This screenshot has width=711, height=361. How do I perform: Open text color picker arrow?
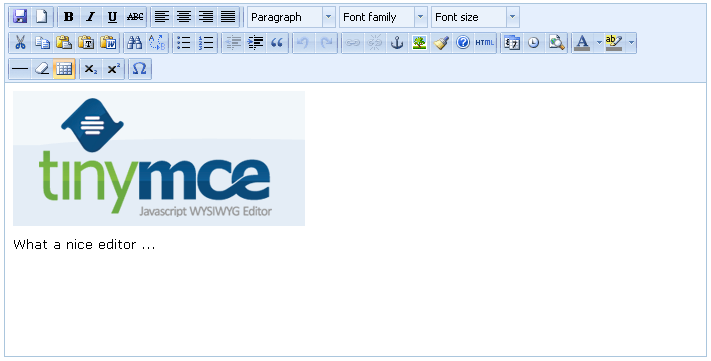(599, 43)
